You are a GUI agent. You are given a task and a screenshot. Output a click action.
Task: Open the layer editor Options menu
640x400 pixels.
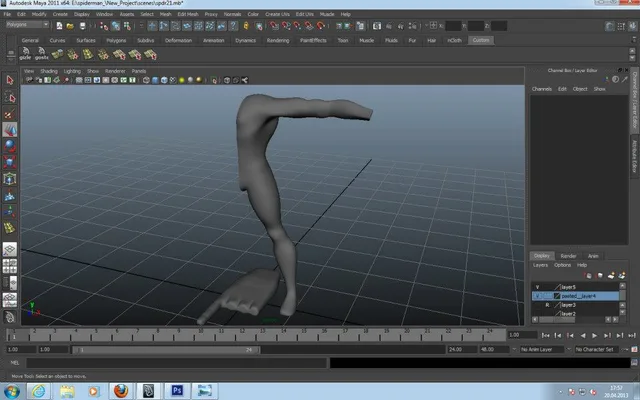tap(562, 265)
